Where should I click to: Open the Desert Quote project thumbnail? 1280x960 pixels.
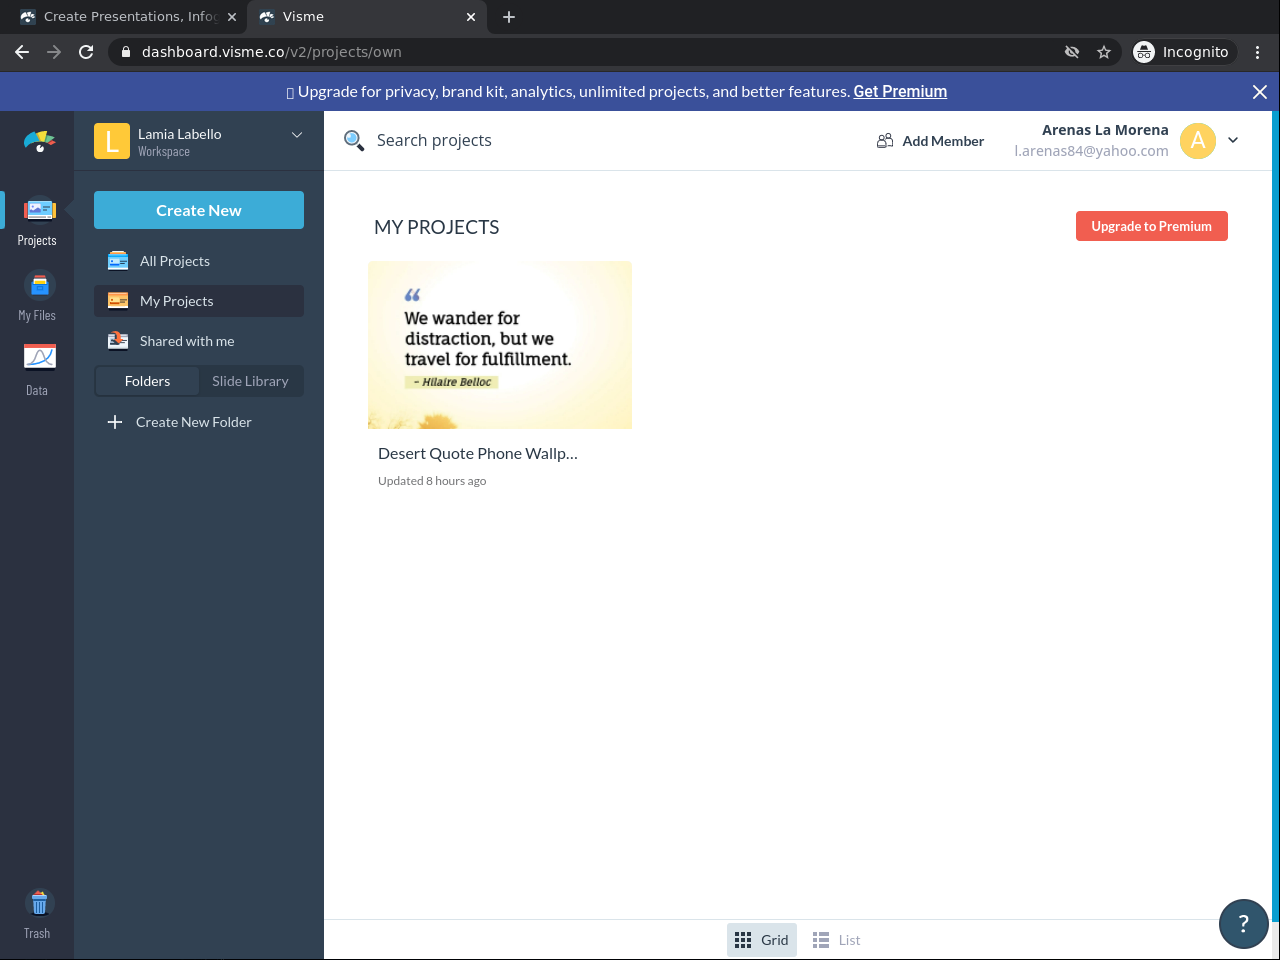[500, 345]
